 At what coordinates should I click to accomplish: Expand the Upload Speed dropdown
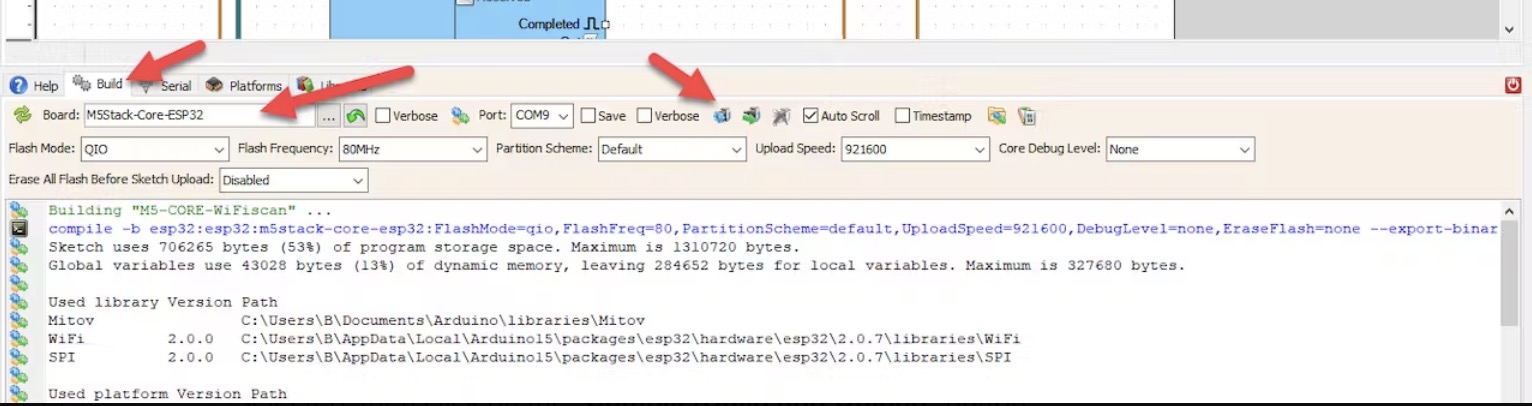914,150
